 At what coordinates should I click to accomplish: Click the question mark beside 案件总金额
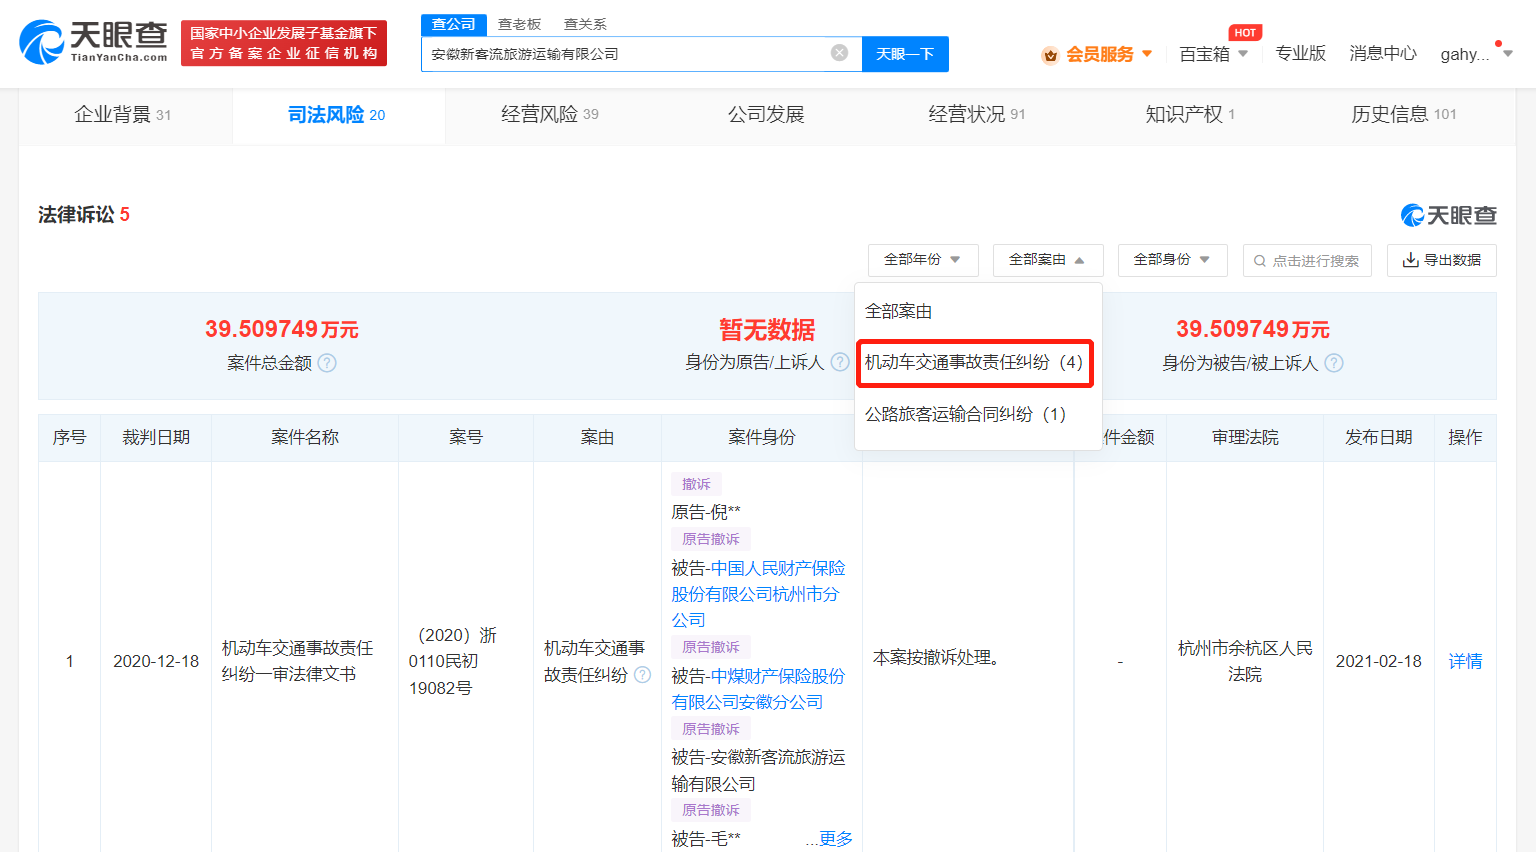coord(326,364)
